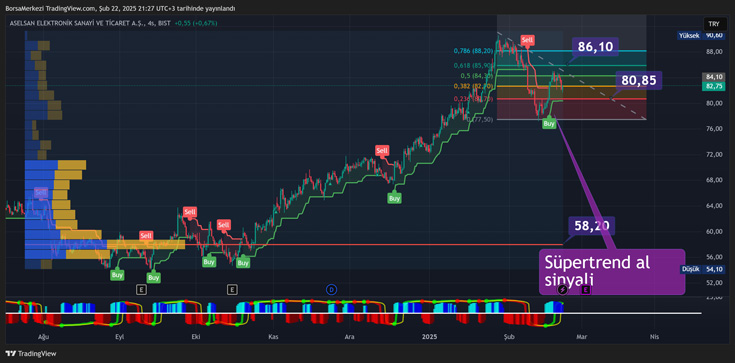Select the Sell label near the 72,00 level
735x363 pixels.
pos(382,151)
